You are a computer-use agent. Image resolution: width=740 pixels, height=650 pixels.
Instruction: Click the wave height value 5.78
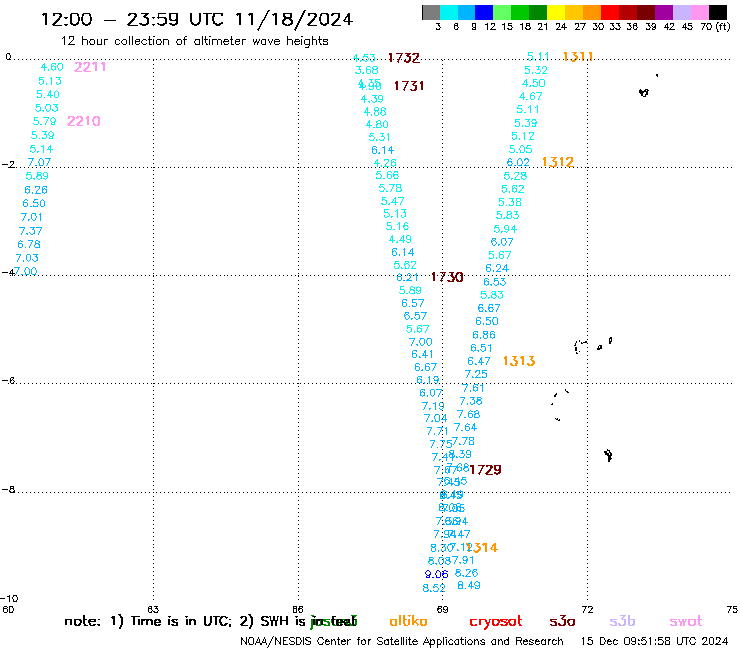(390, 188)
